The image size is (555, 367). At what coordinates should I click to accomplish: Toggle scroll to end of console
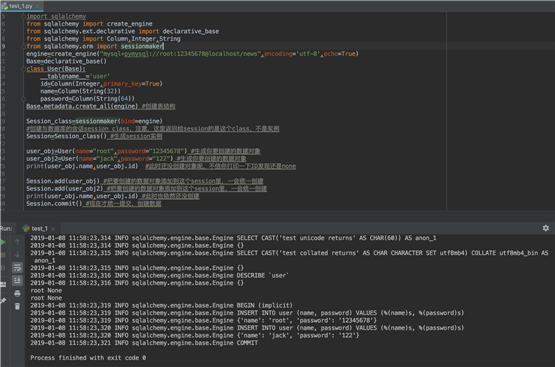(17, 280)
